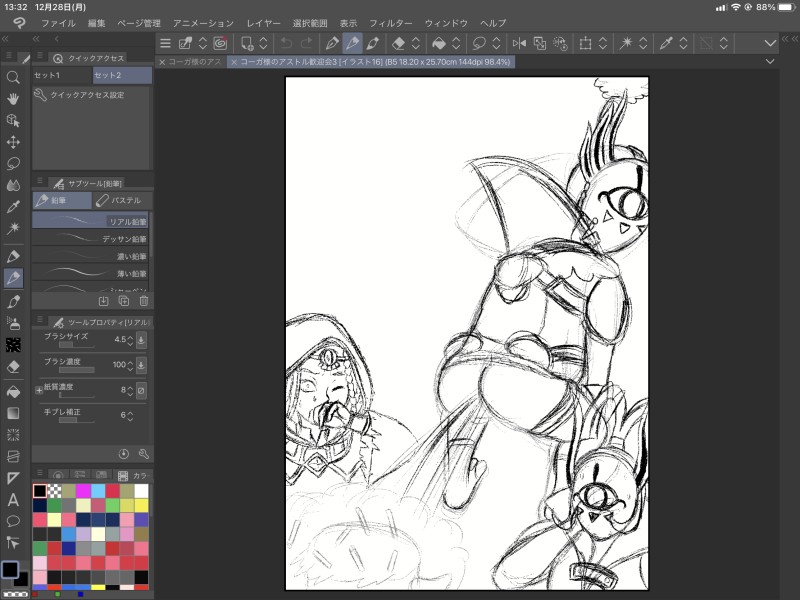This screenshot has height=600, width=800.
Task: Select the Text tool
Action: pyautogui.click(x=13, y=499)
